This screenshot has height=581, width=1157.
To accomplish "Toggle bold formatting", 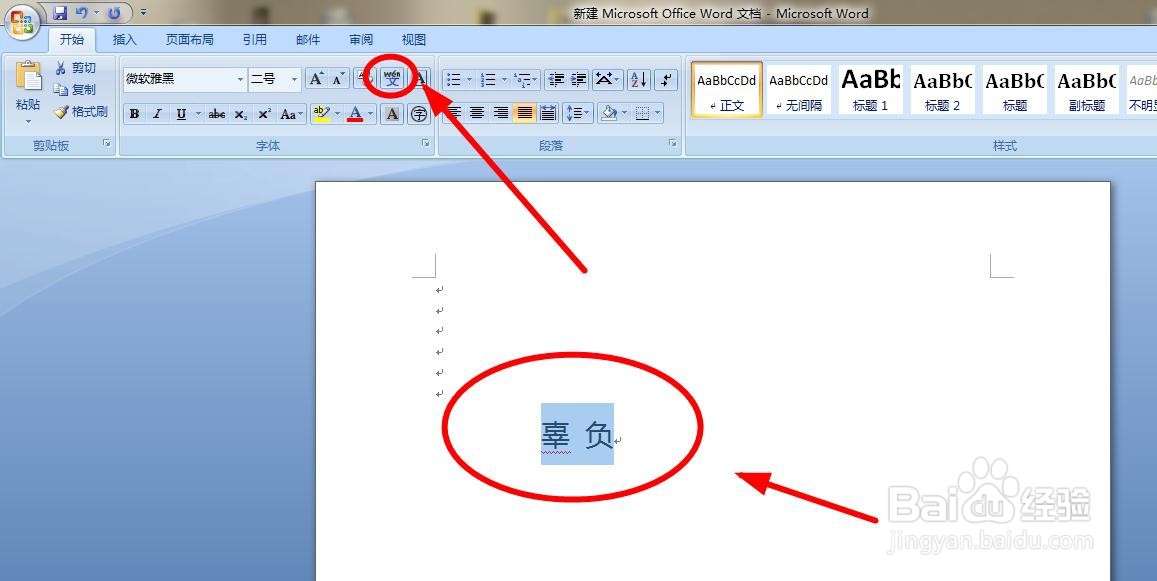I will point(134,113).
